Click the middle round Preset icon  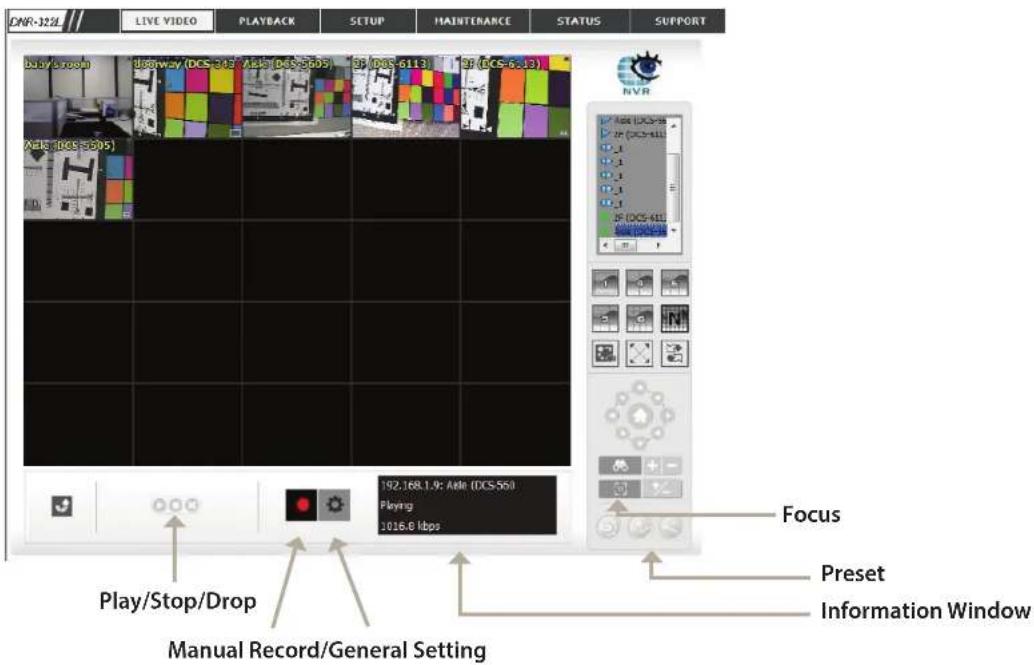tap(640, 526)
